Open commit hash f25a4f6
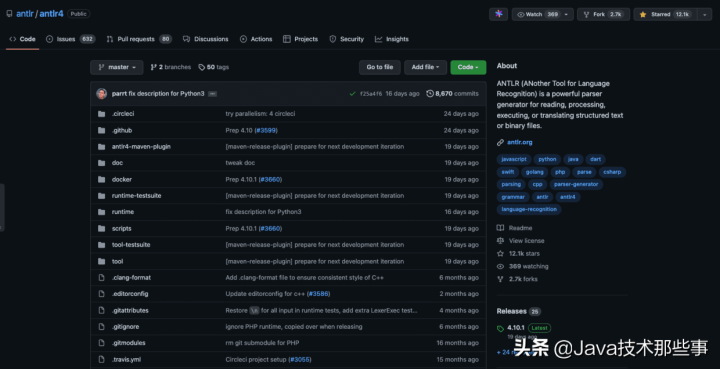Image resolution: width=720 pixels, height=369 pixels. pyautogui.click(x=371, y=94)
